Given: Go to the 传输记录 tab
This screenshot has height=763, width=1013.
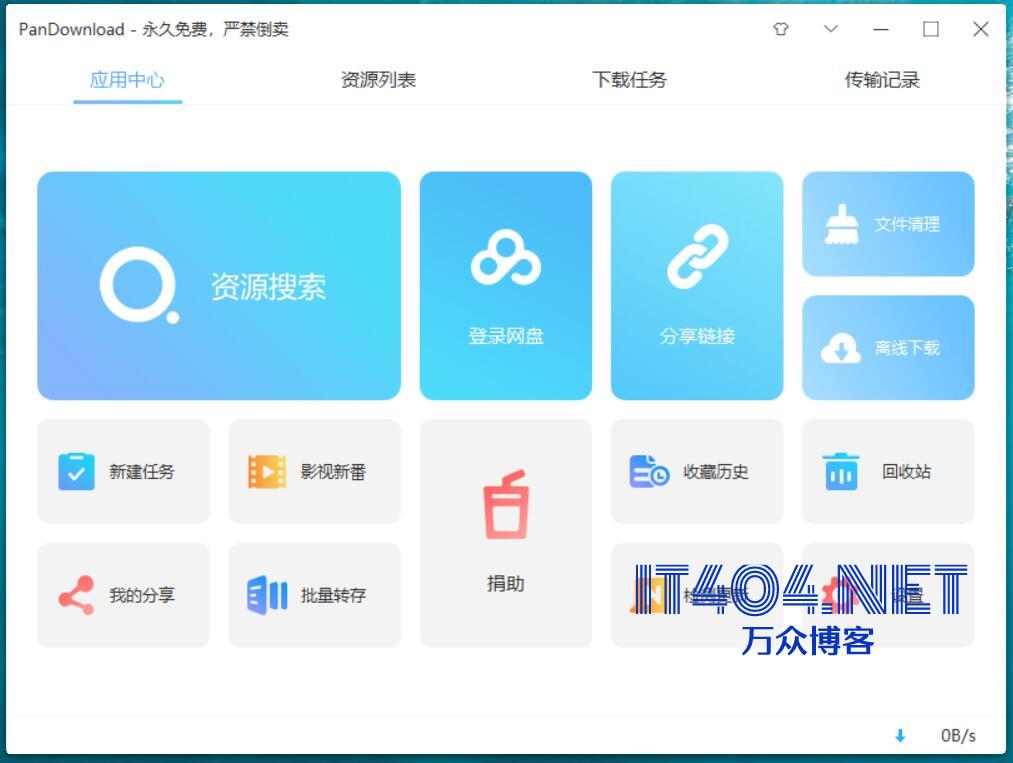Looking at the screenshot, I should [882, 80].
